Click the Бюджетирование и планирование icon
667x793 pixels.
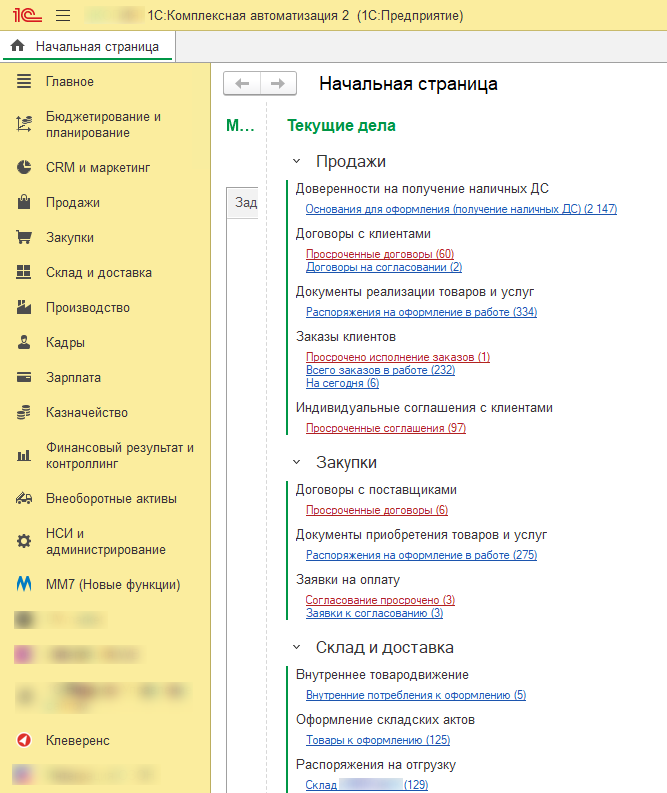click(24, 124)
